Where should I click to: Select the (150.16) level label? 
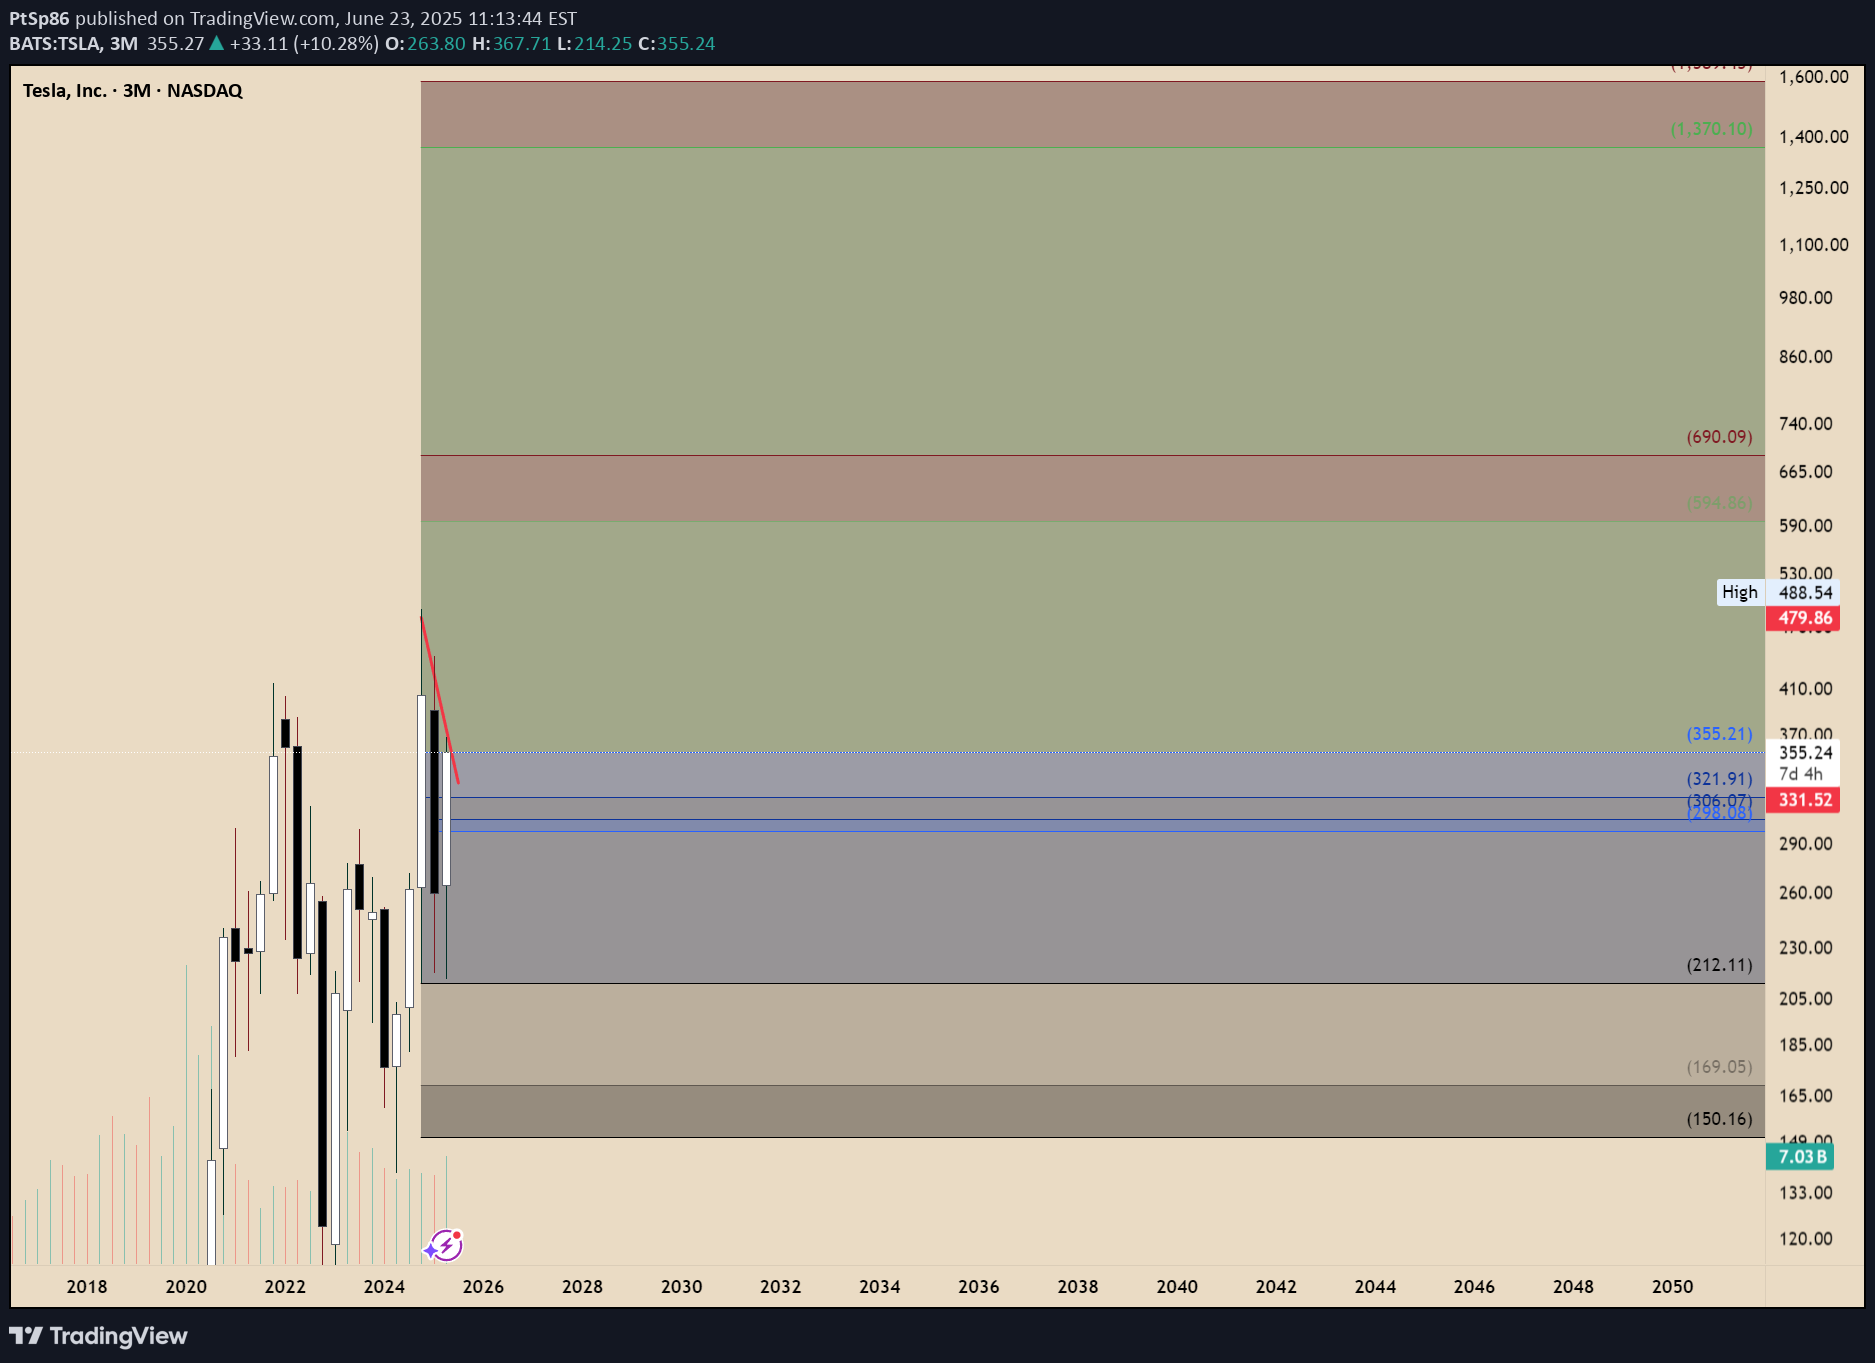point(1719,1119)
